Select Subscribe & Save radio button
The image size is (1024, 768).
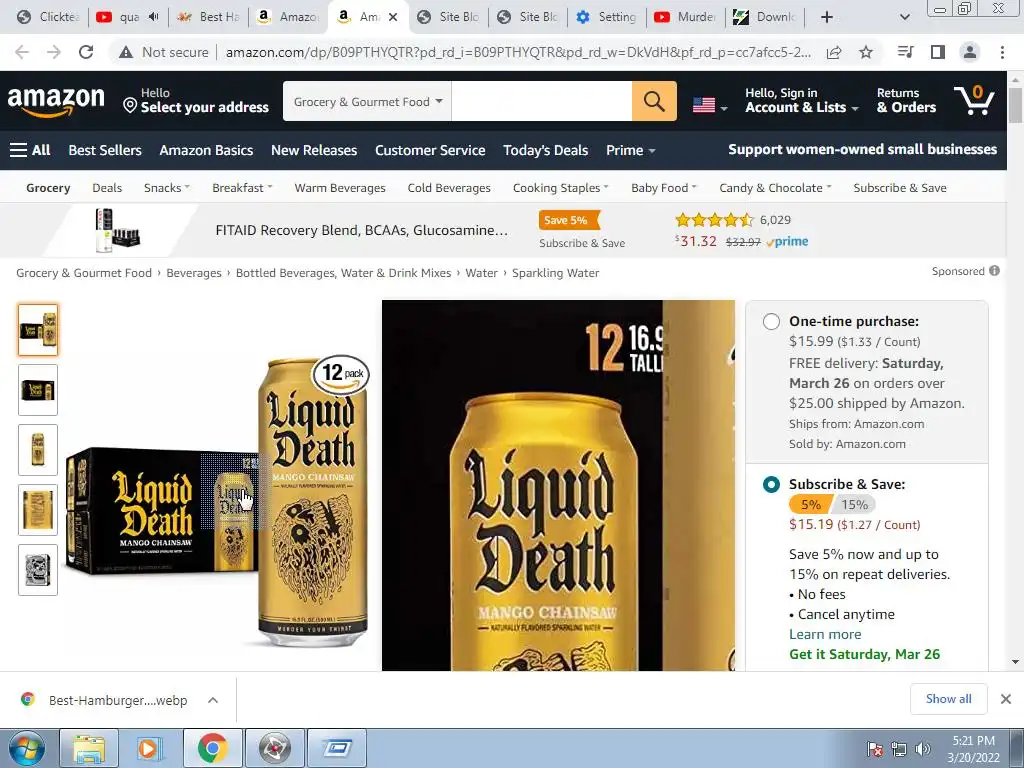click(x=771, y=485)
